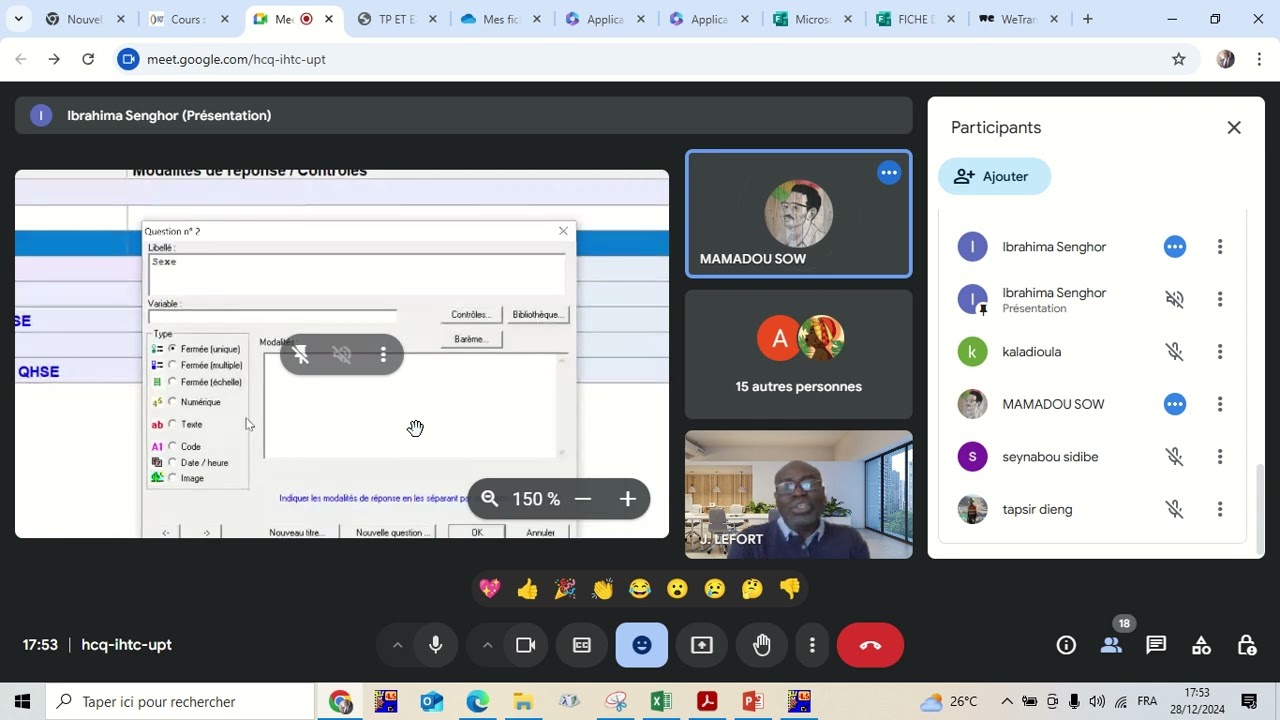Open a new browser tab

tap(1088, 19)
